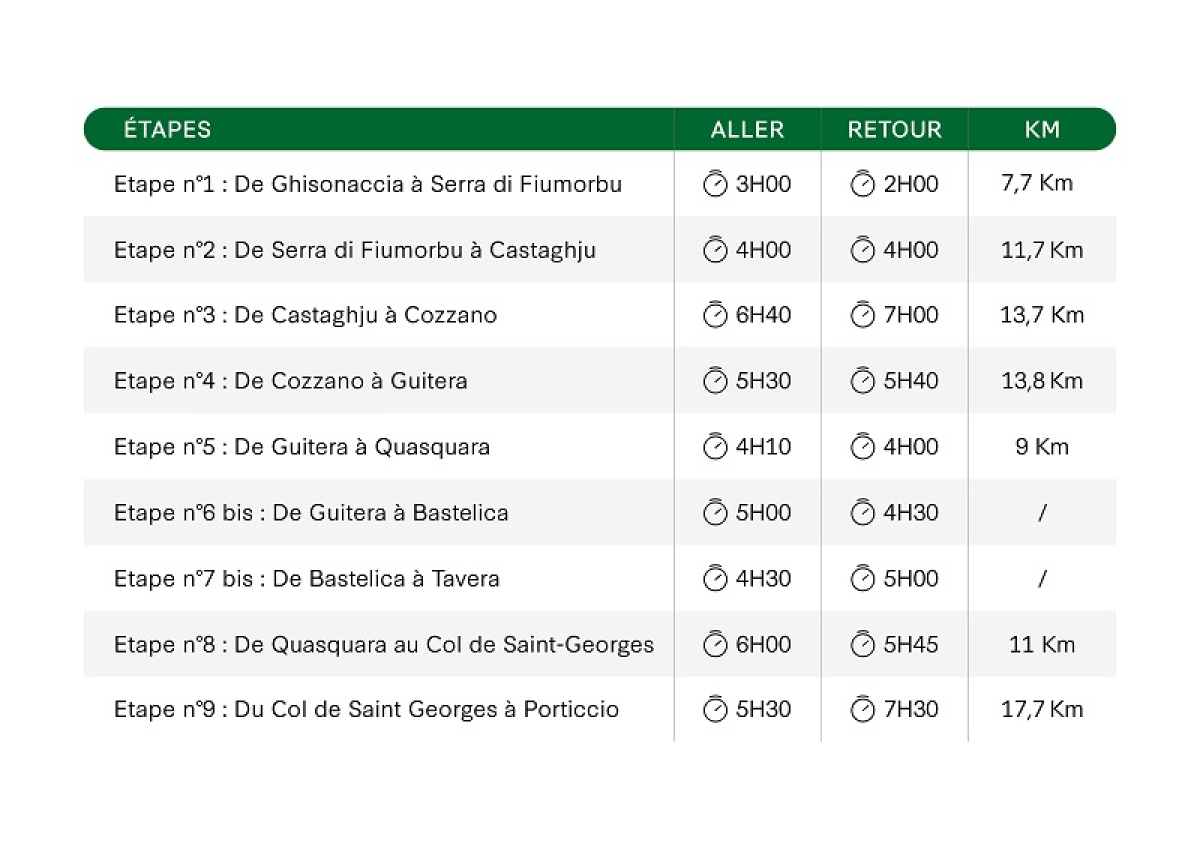Click the 17,7 Km distance cell

pyautogui.click(x=1042, y=709)
